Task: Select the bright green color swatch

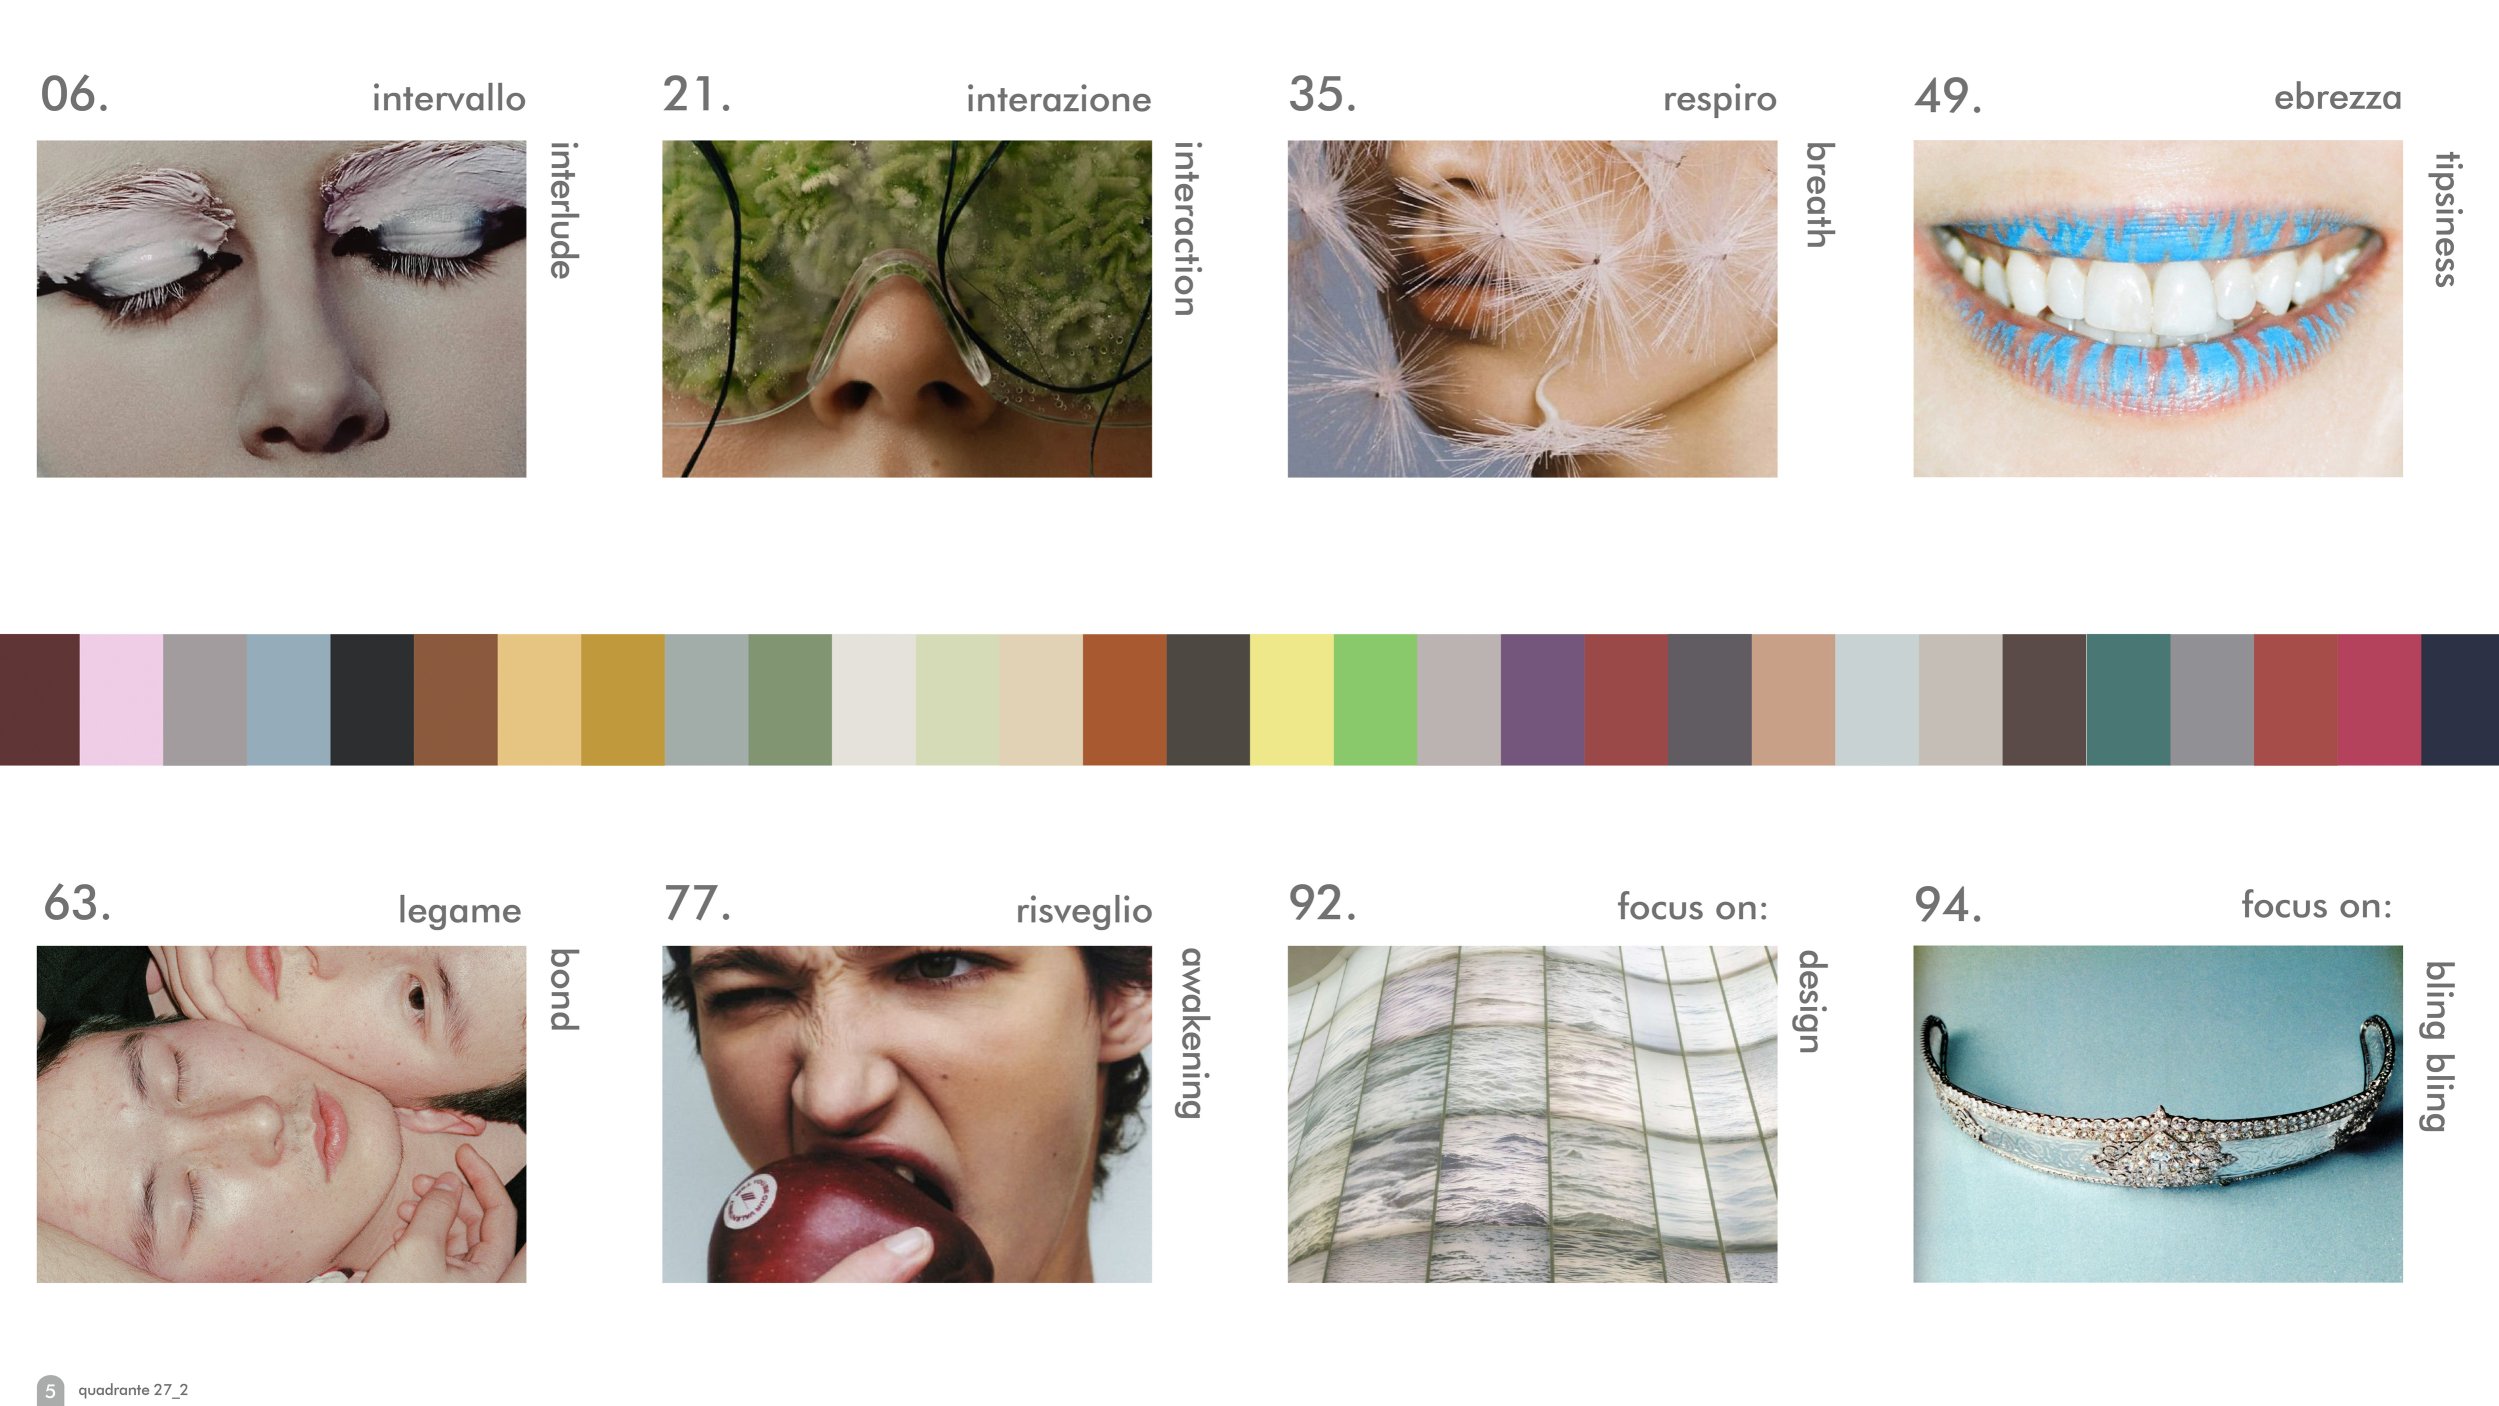Action: (1375, 700)
